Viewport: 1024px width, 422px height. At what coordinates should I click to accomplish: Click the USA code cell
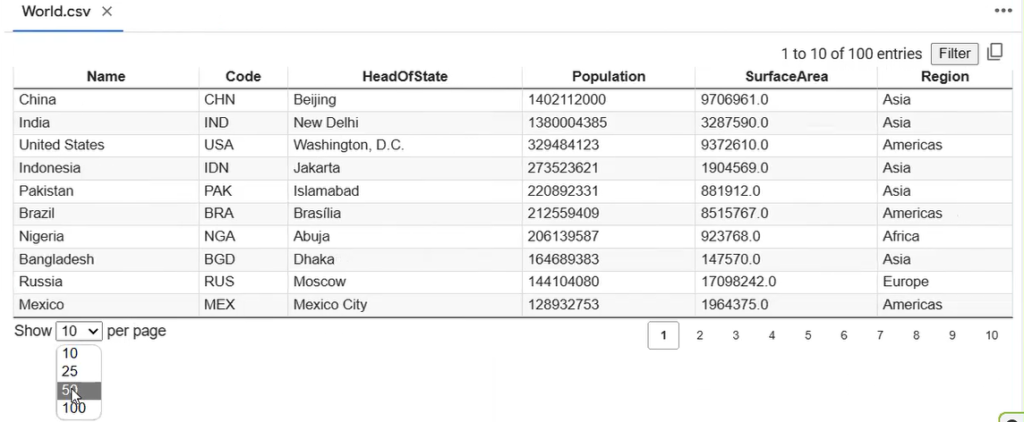coord(243,145)
